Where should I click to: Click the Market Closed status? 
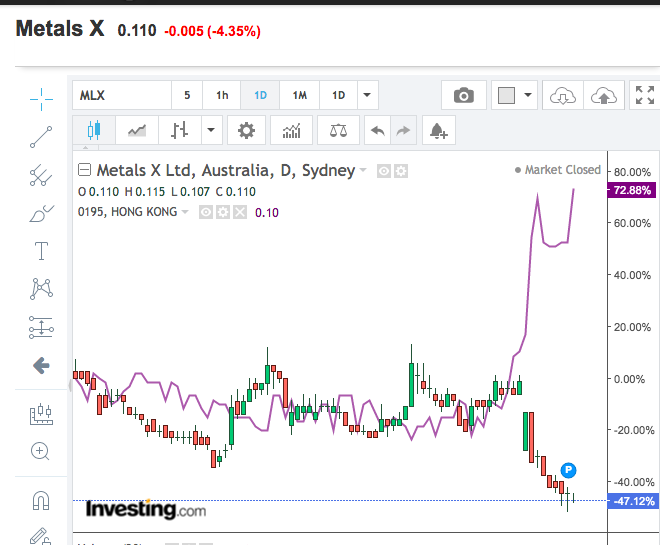558,170
